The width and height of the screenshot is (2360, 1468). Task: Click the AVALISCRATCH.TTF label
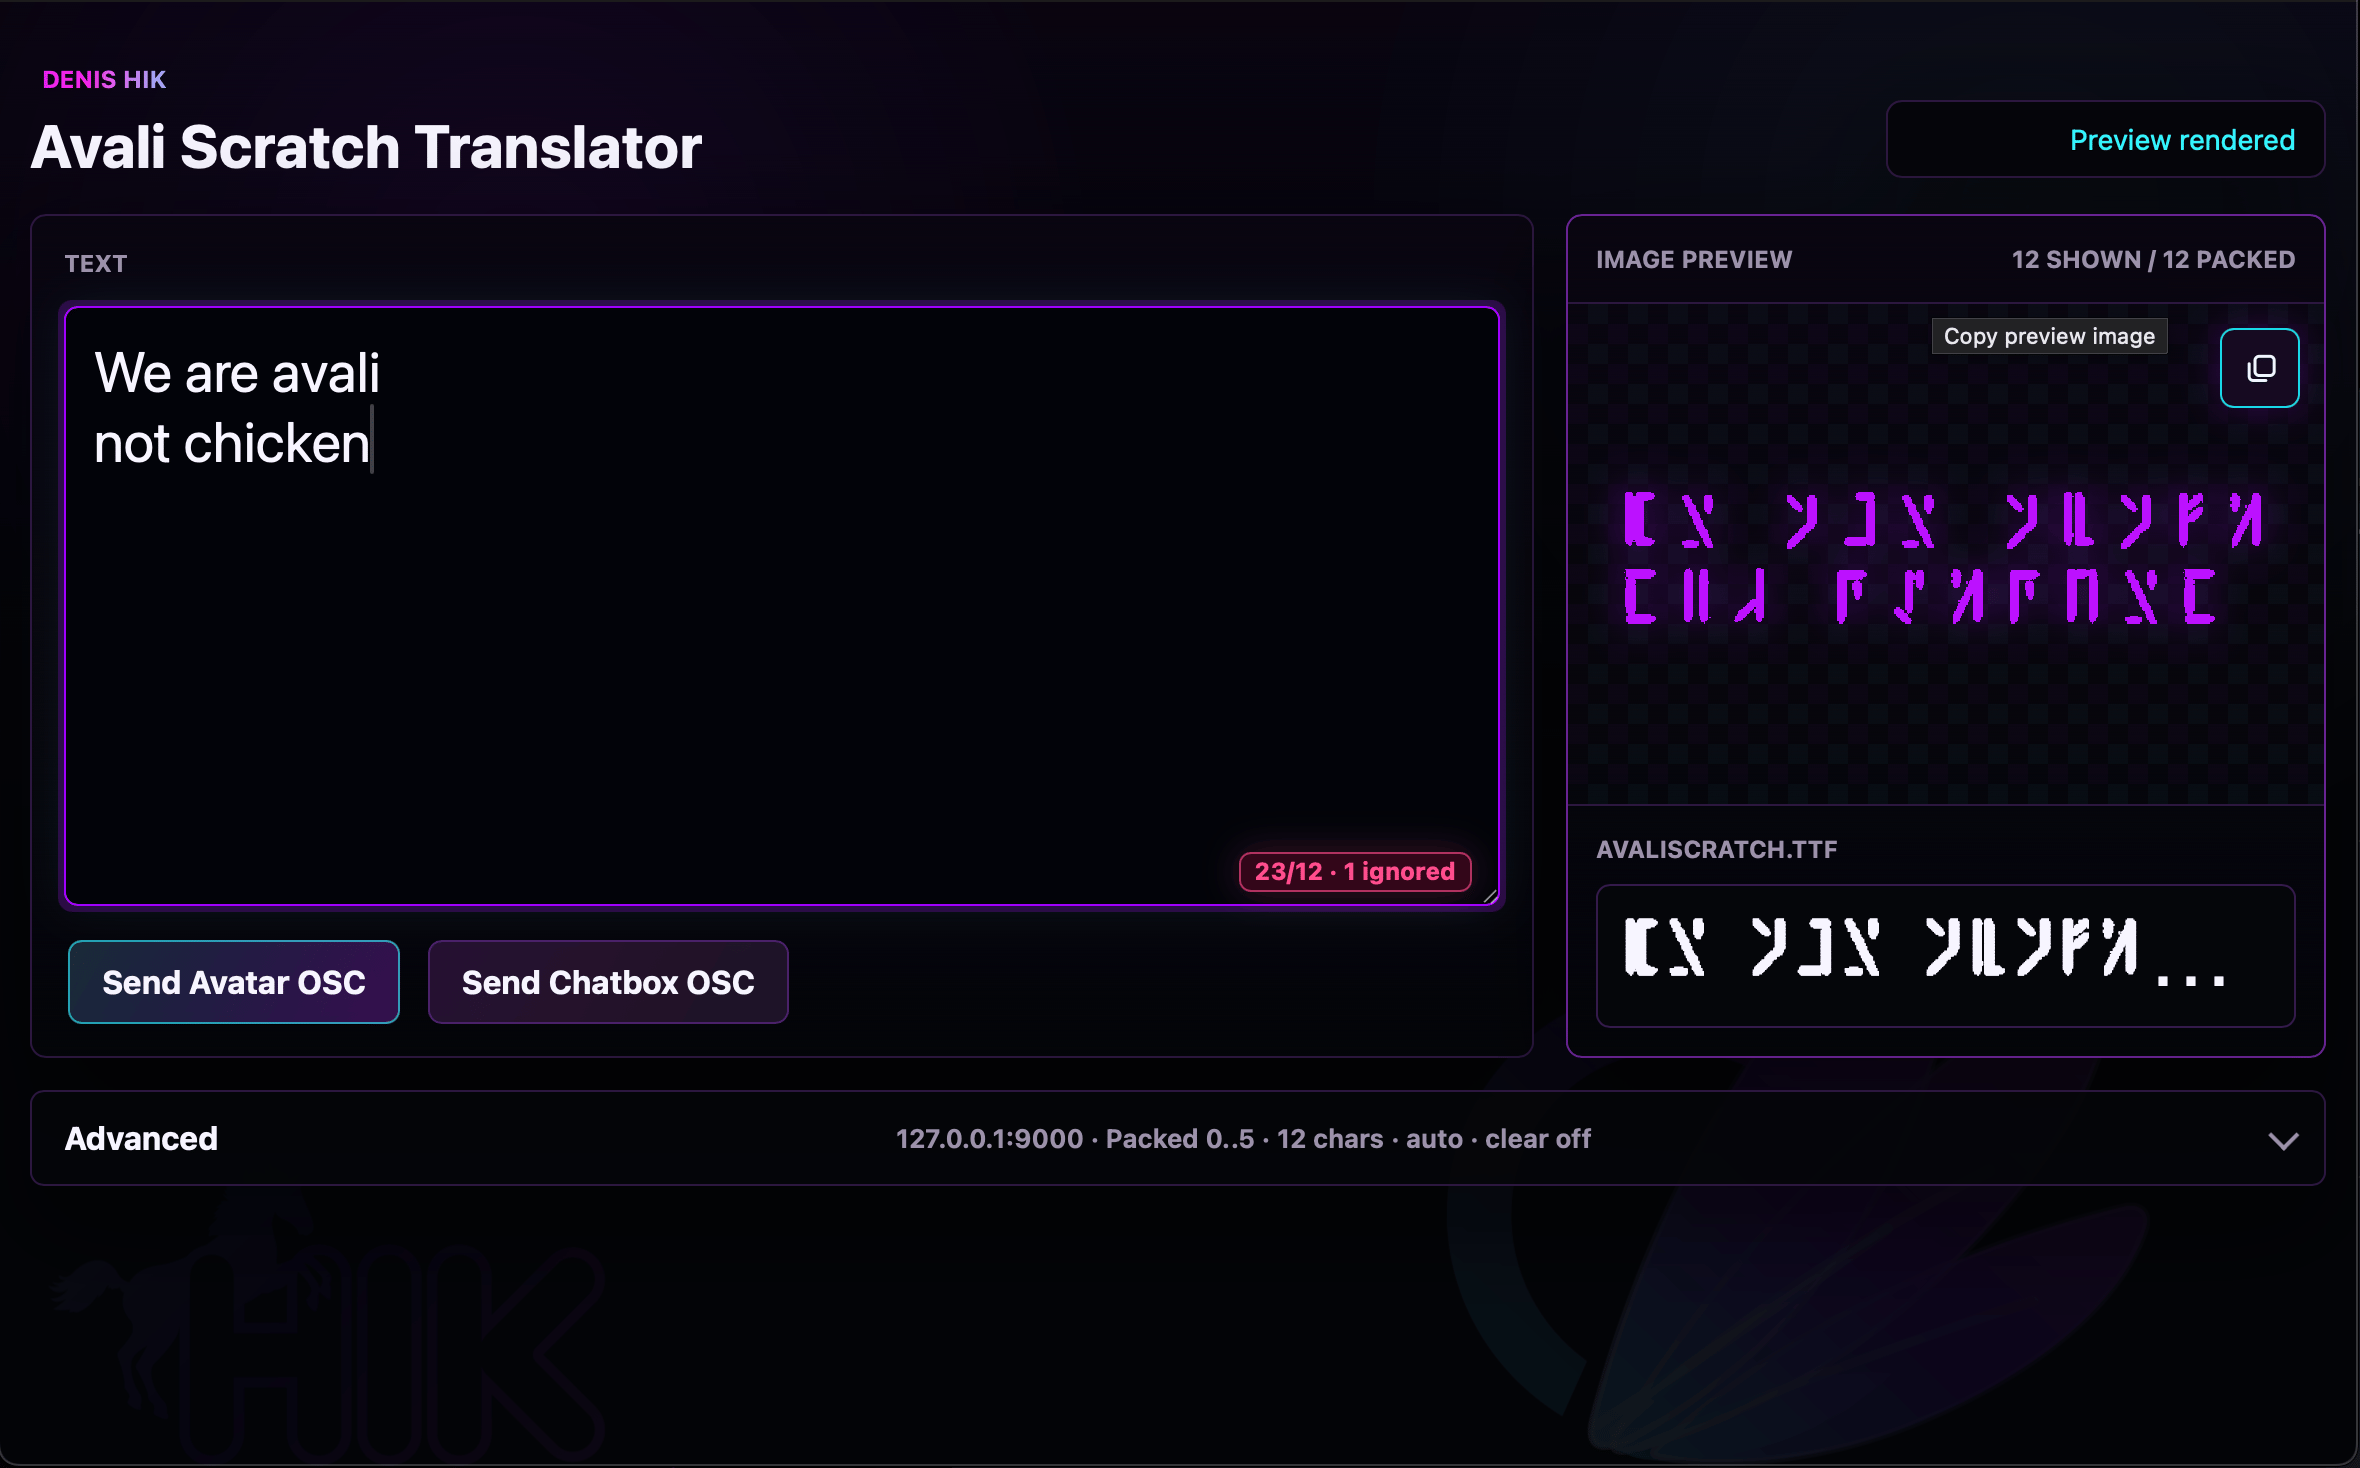point(1716,850)
